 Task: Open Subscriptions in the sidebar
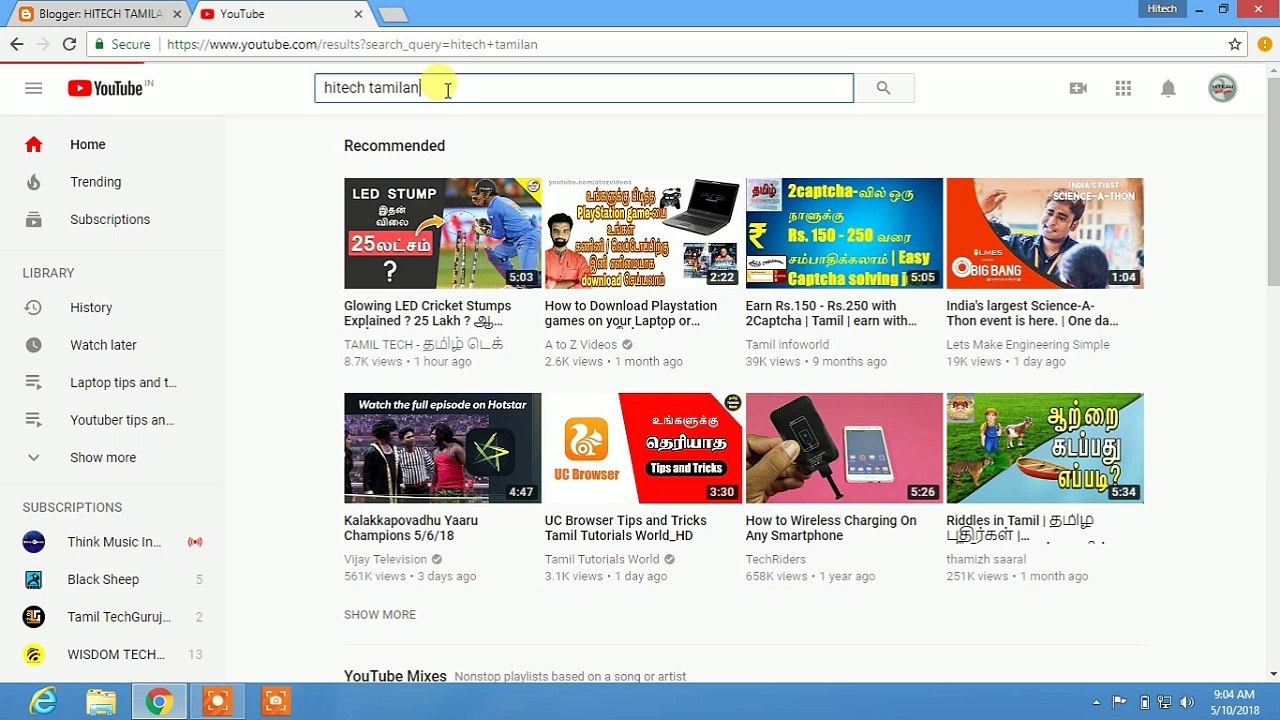click(112, 219)
